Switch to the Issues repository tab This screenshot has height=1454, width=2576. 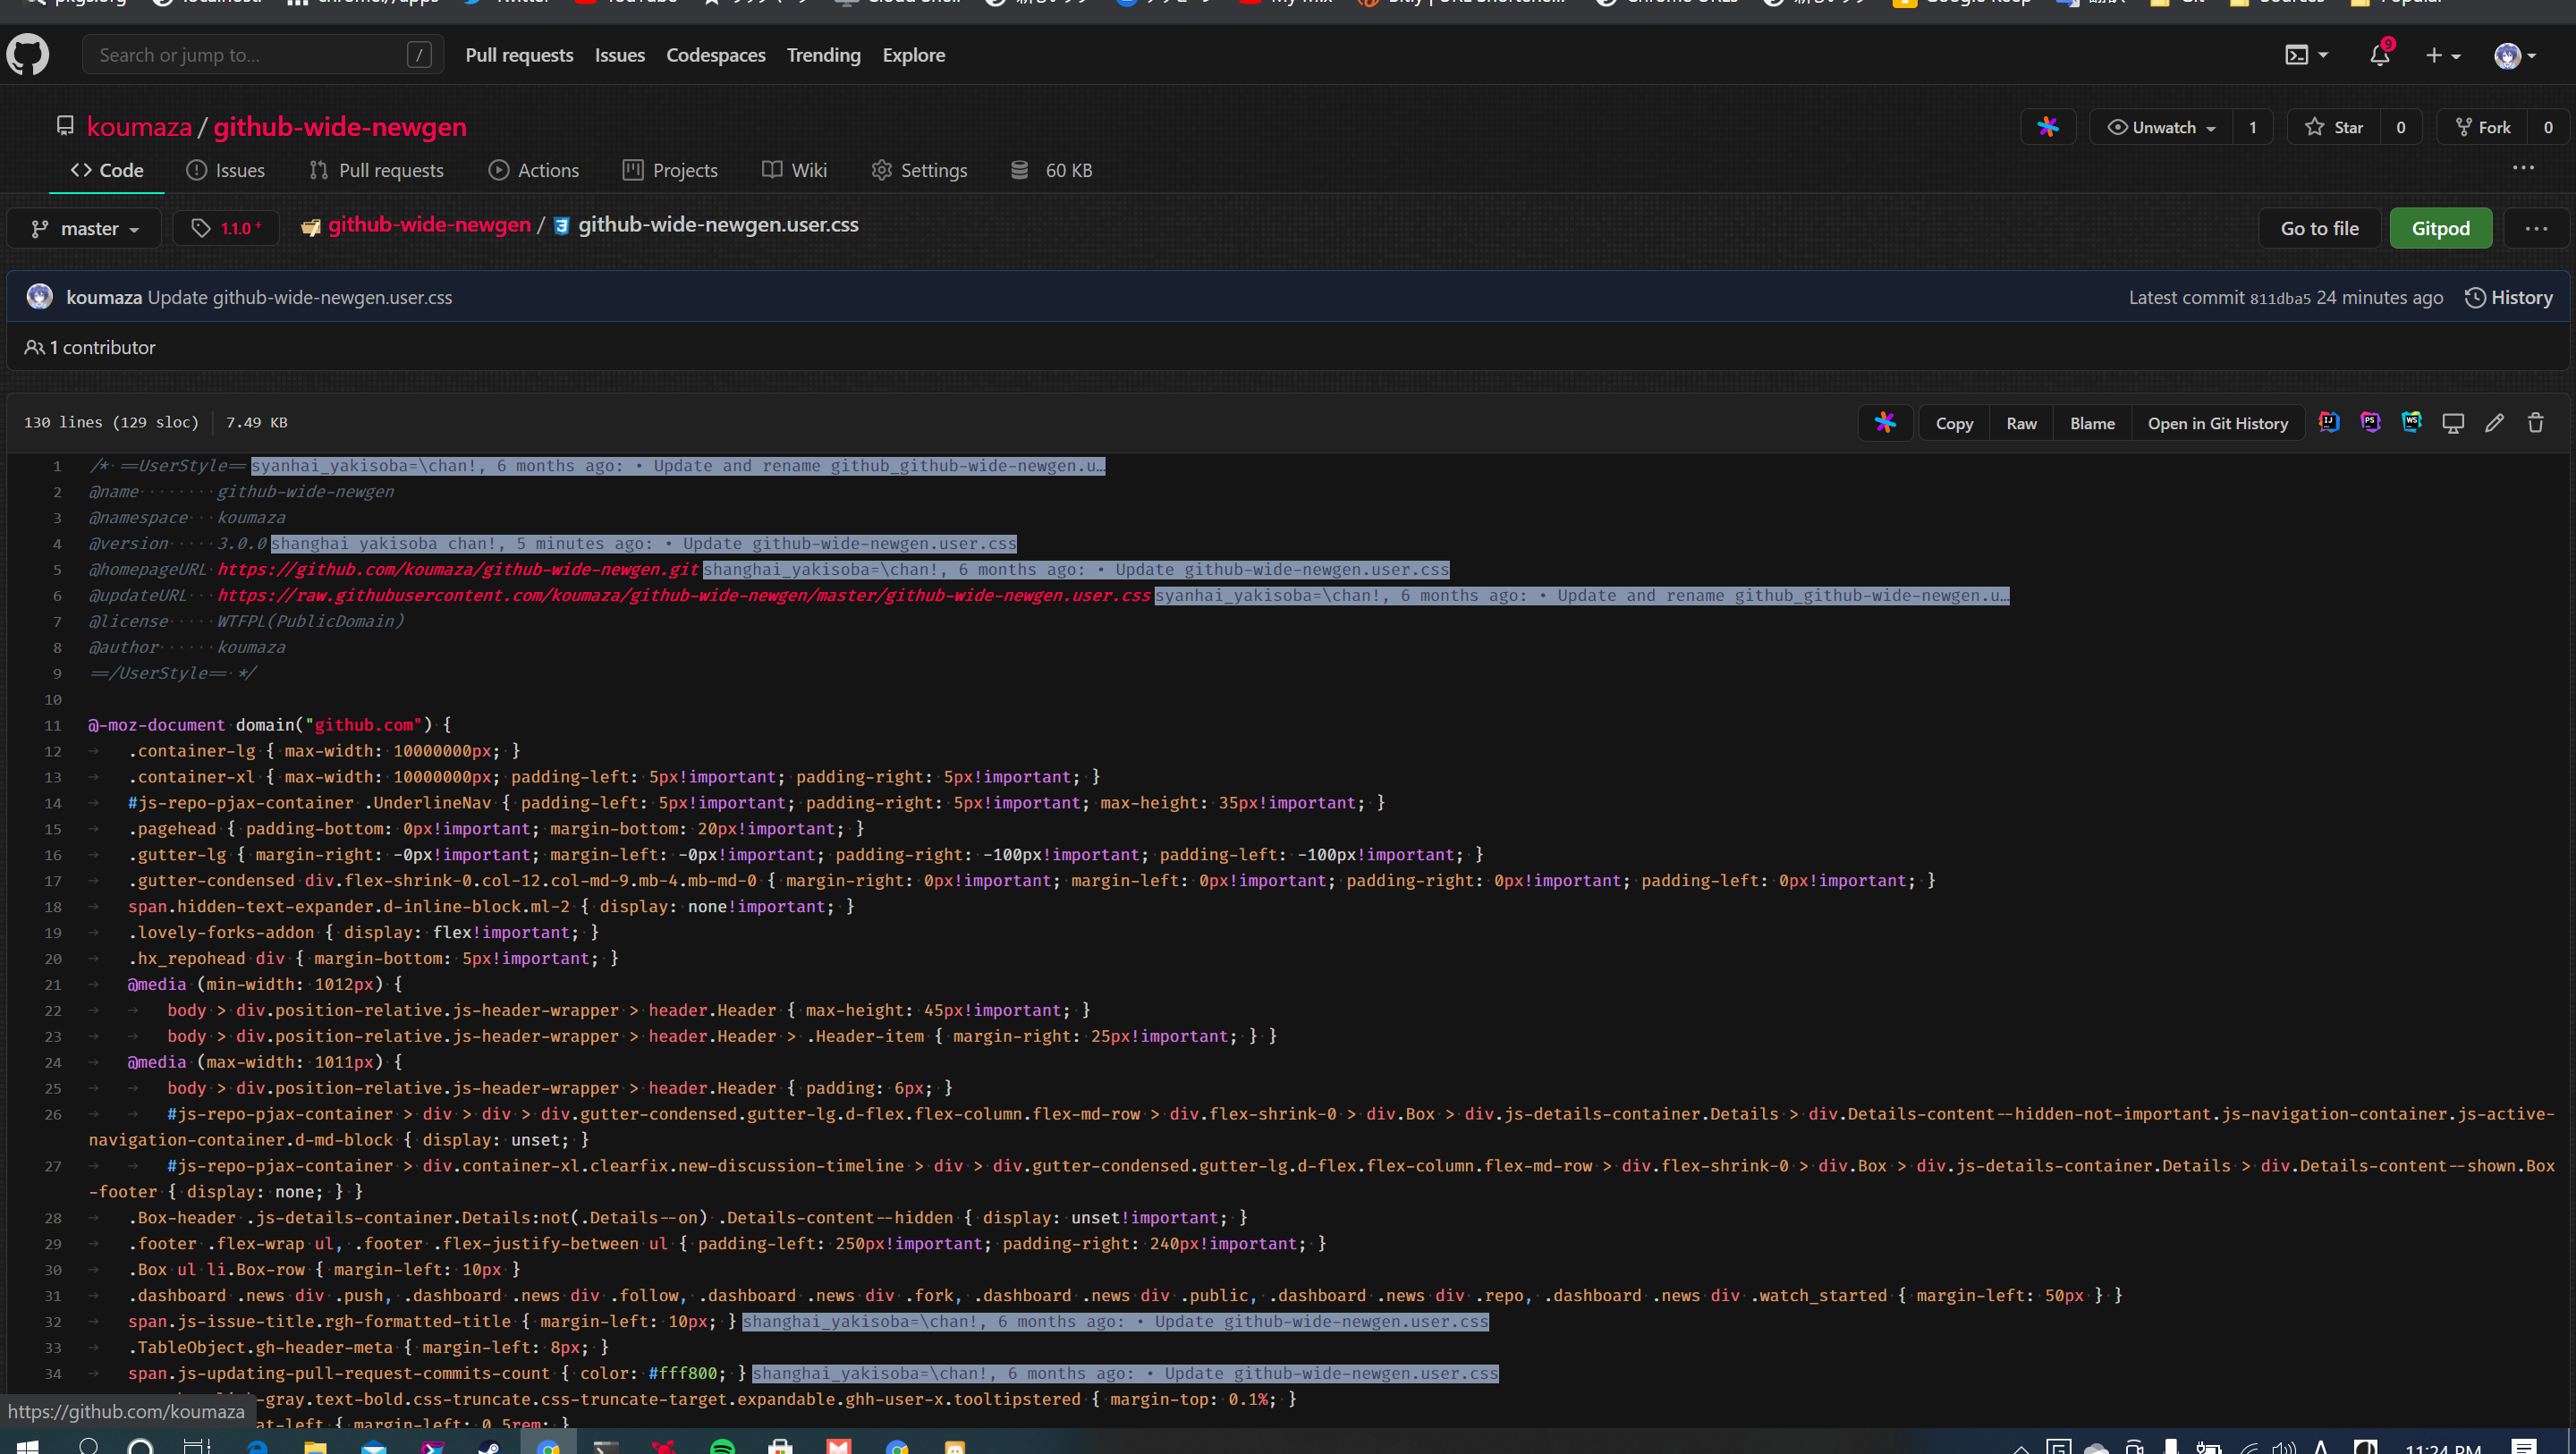tap(226, 170)
